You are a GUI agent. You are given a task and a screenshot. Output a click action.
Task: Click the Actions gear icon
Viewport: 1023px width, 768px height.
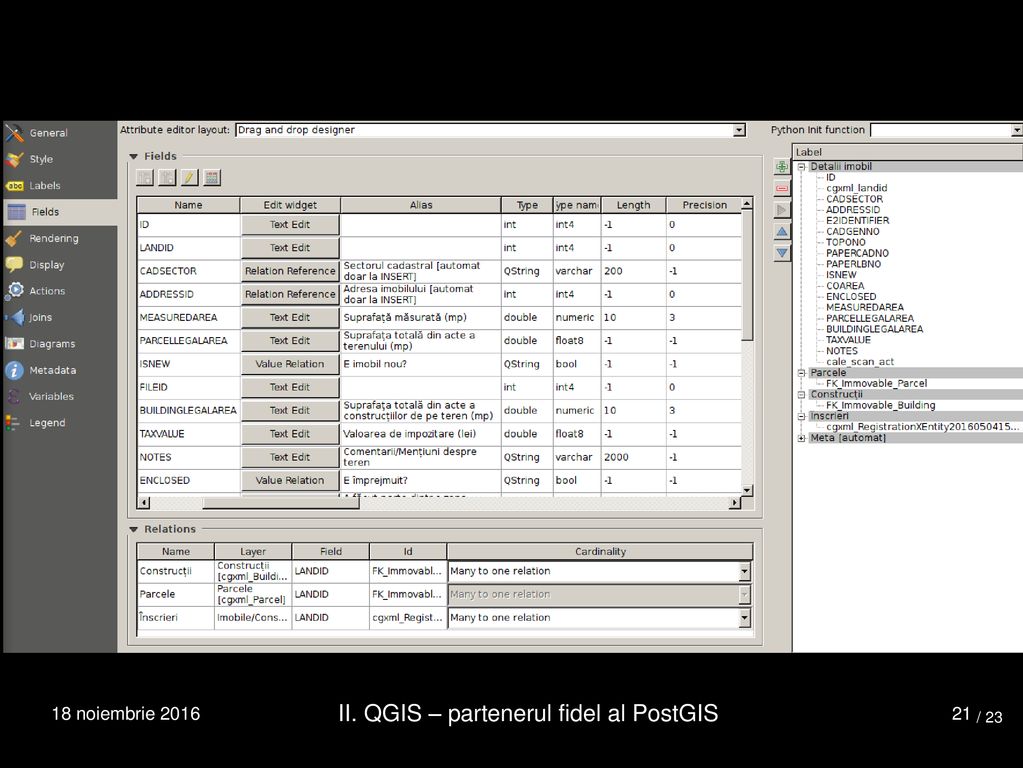point(14,291)
